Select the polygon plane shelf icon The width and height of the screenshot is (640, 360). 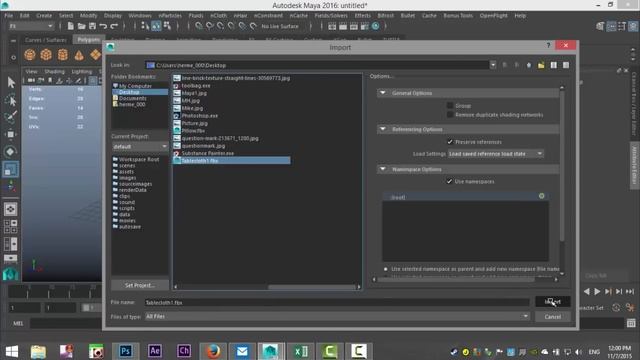[96, 54]
